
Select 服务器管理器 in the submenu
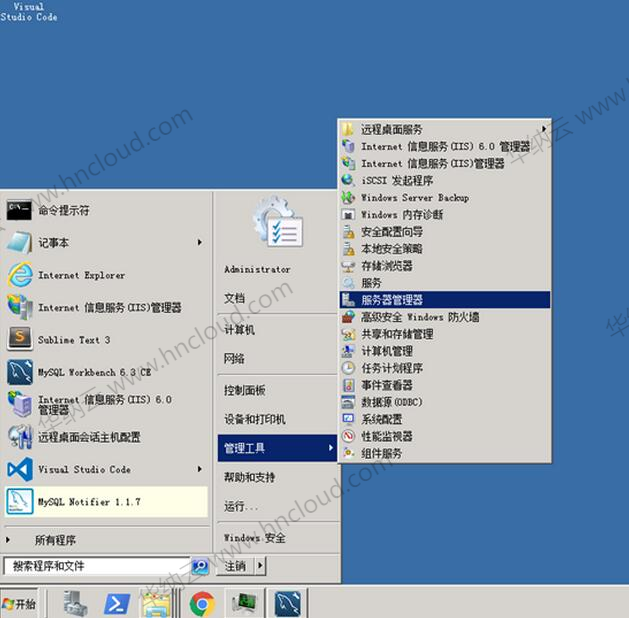point(445,300)
